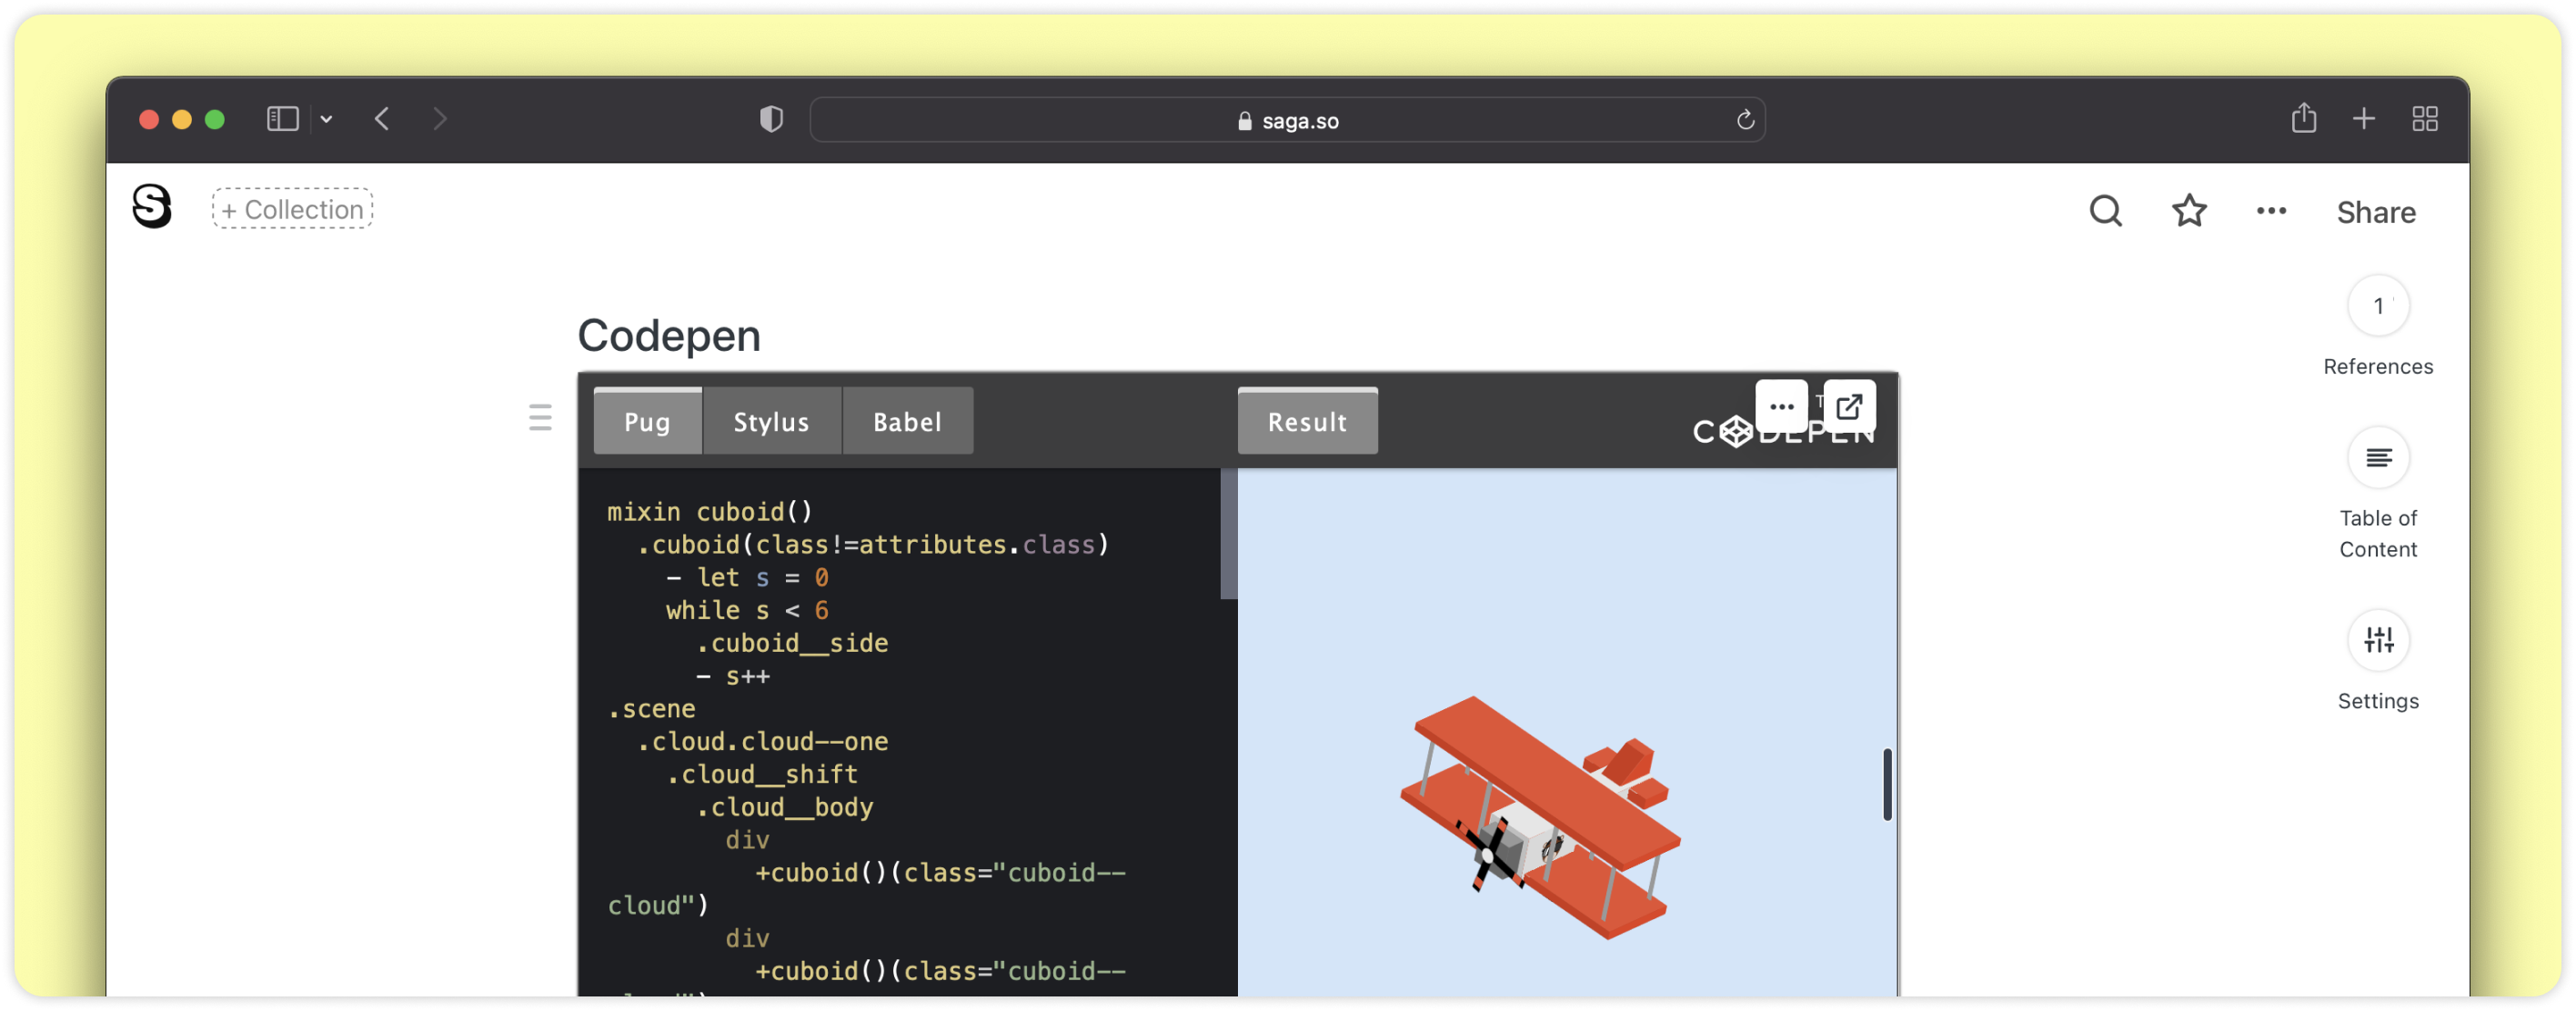Expand Safari sidebar options chevron
This screenshot has height=1011, width=2576.
[x=326, y=120]
